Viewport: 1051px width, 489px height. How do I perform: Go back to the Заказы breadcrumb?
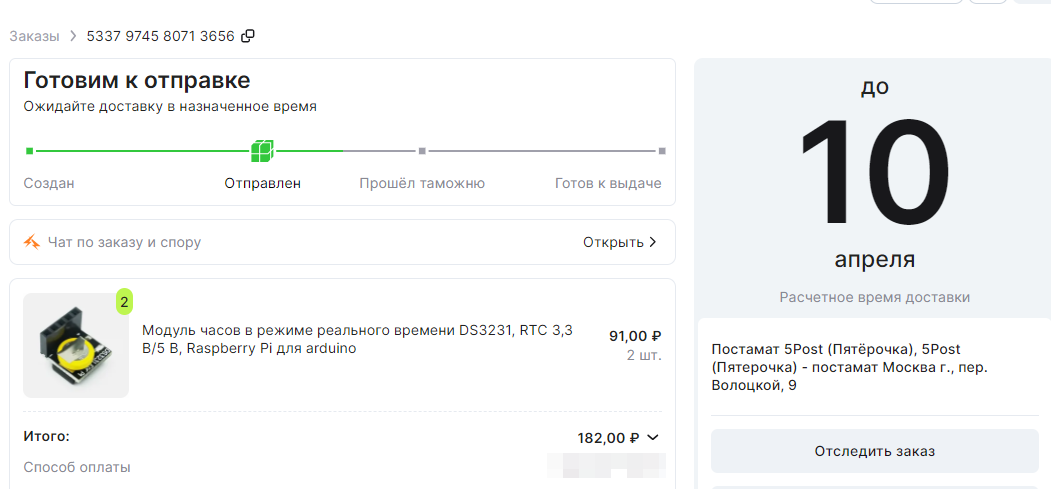(x=34, y=36)
